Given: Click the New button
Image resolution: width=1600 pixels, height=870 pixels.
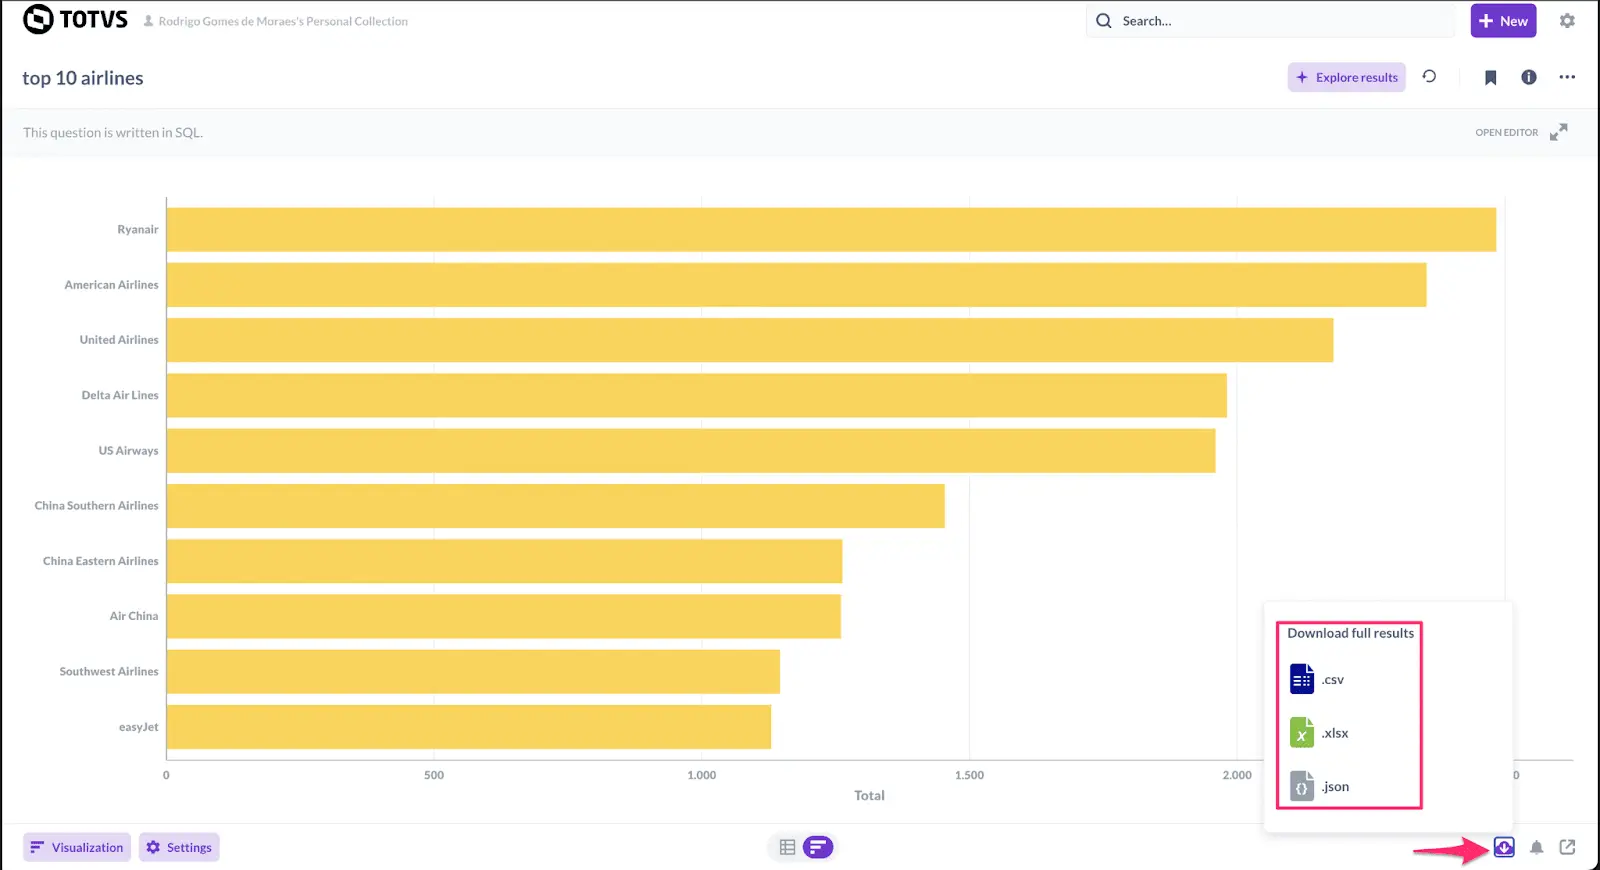Looking at the screenshot, I should coord(1503,21).
